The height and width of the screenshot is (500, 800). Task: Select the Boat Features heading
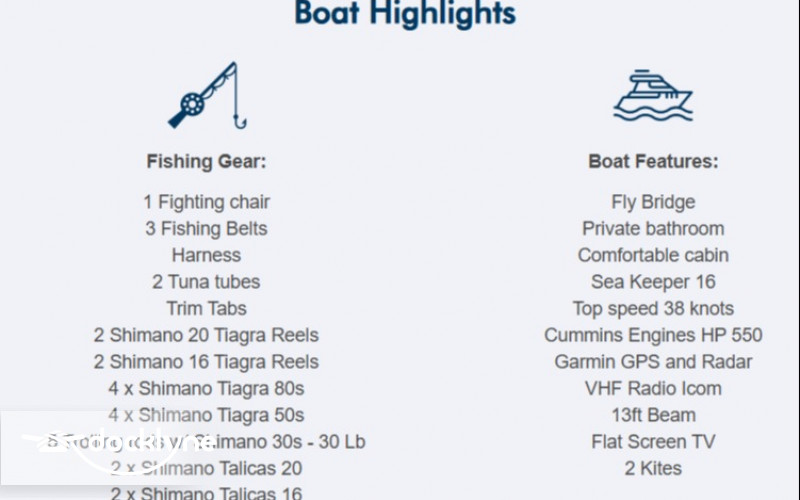coord(653,161)
